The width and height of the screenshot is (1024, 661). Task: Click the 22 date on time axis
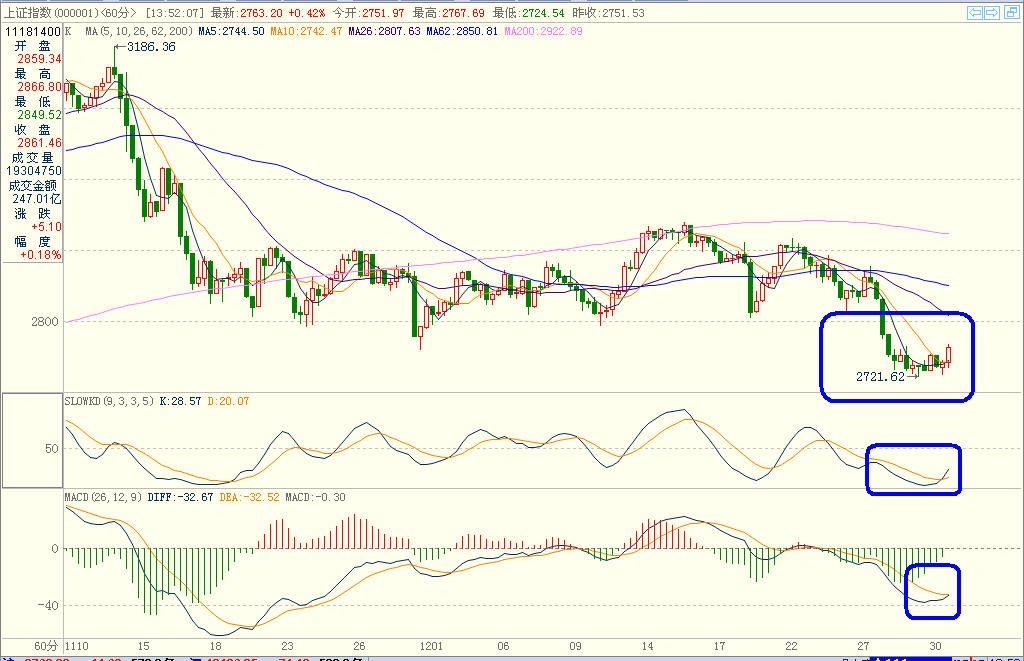pyautogui.click(x=792, y=646)
